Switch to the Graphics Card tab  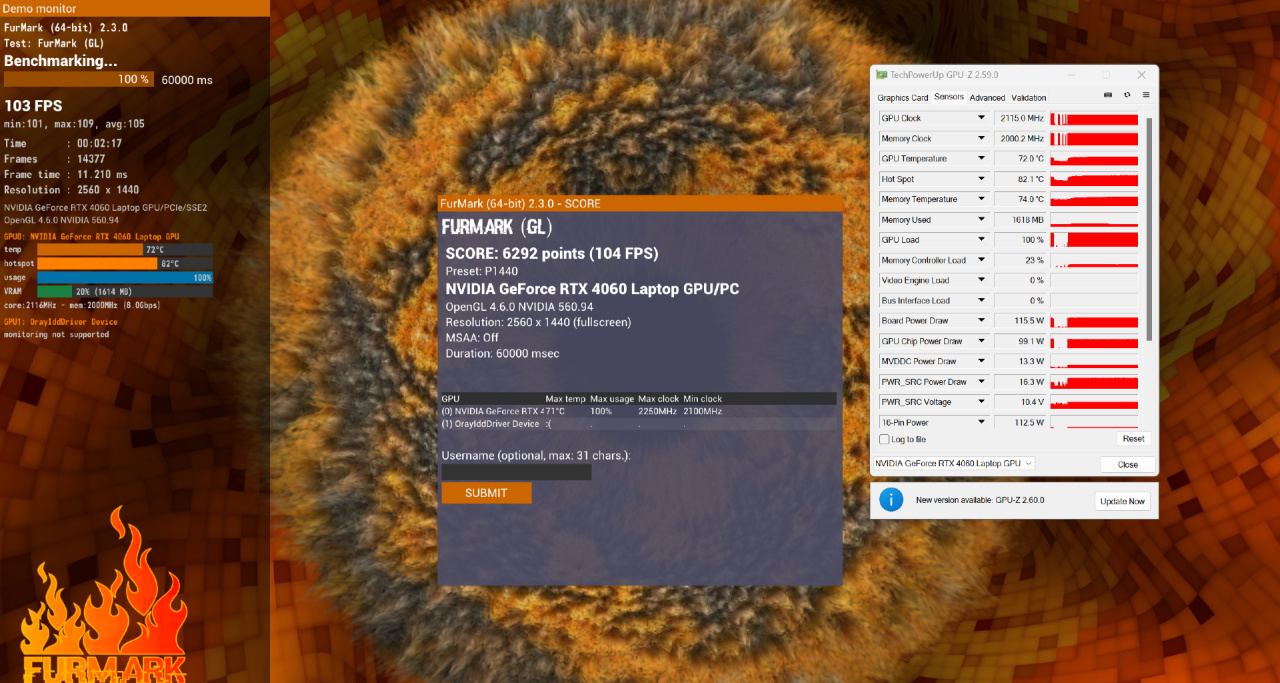click(x=902, y=98)
